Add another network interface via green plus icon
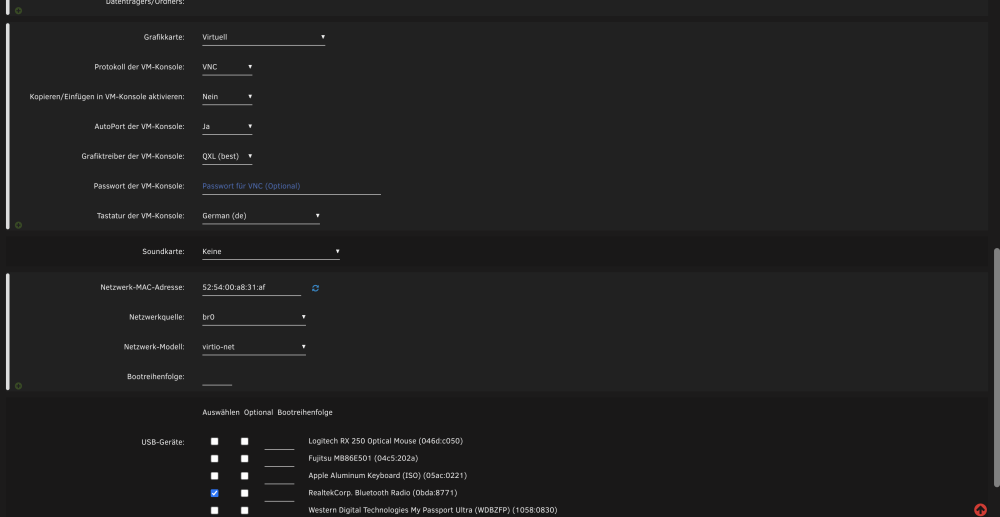This screenshot has height=517, width=1000. (x=18, y=386)
